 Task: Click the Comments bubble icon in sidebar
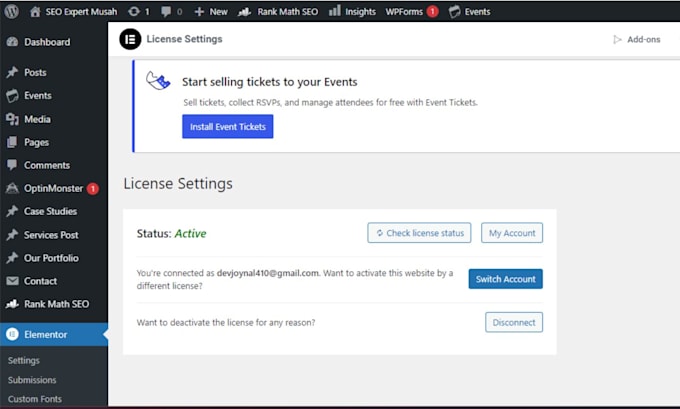tap(12, 165)
